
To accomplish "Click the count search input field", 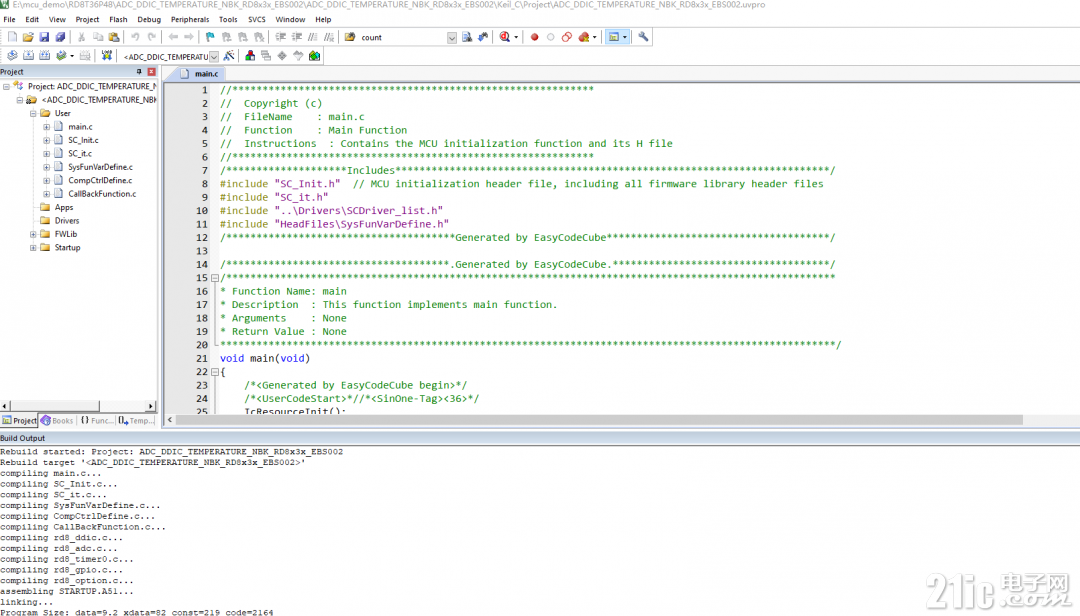I will point(403,38).
